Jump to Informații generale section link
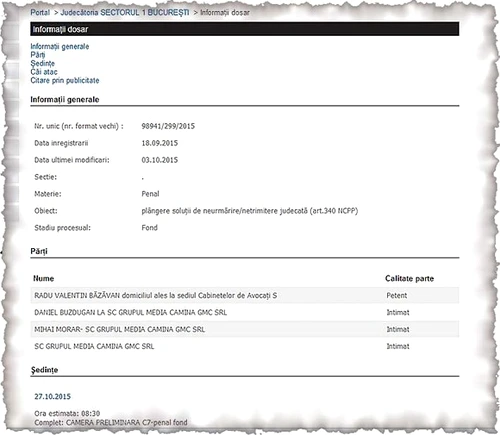 60,47
